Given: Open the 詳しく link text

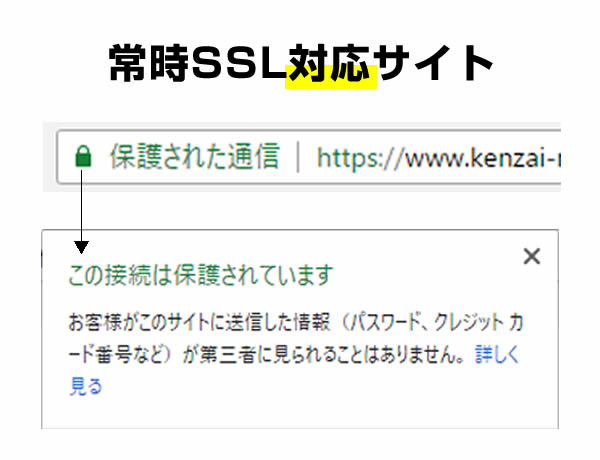Looking at the screenshot, I should point(497,354).
